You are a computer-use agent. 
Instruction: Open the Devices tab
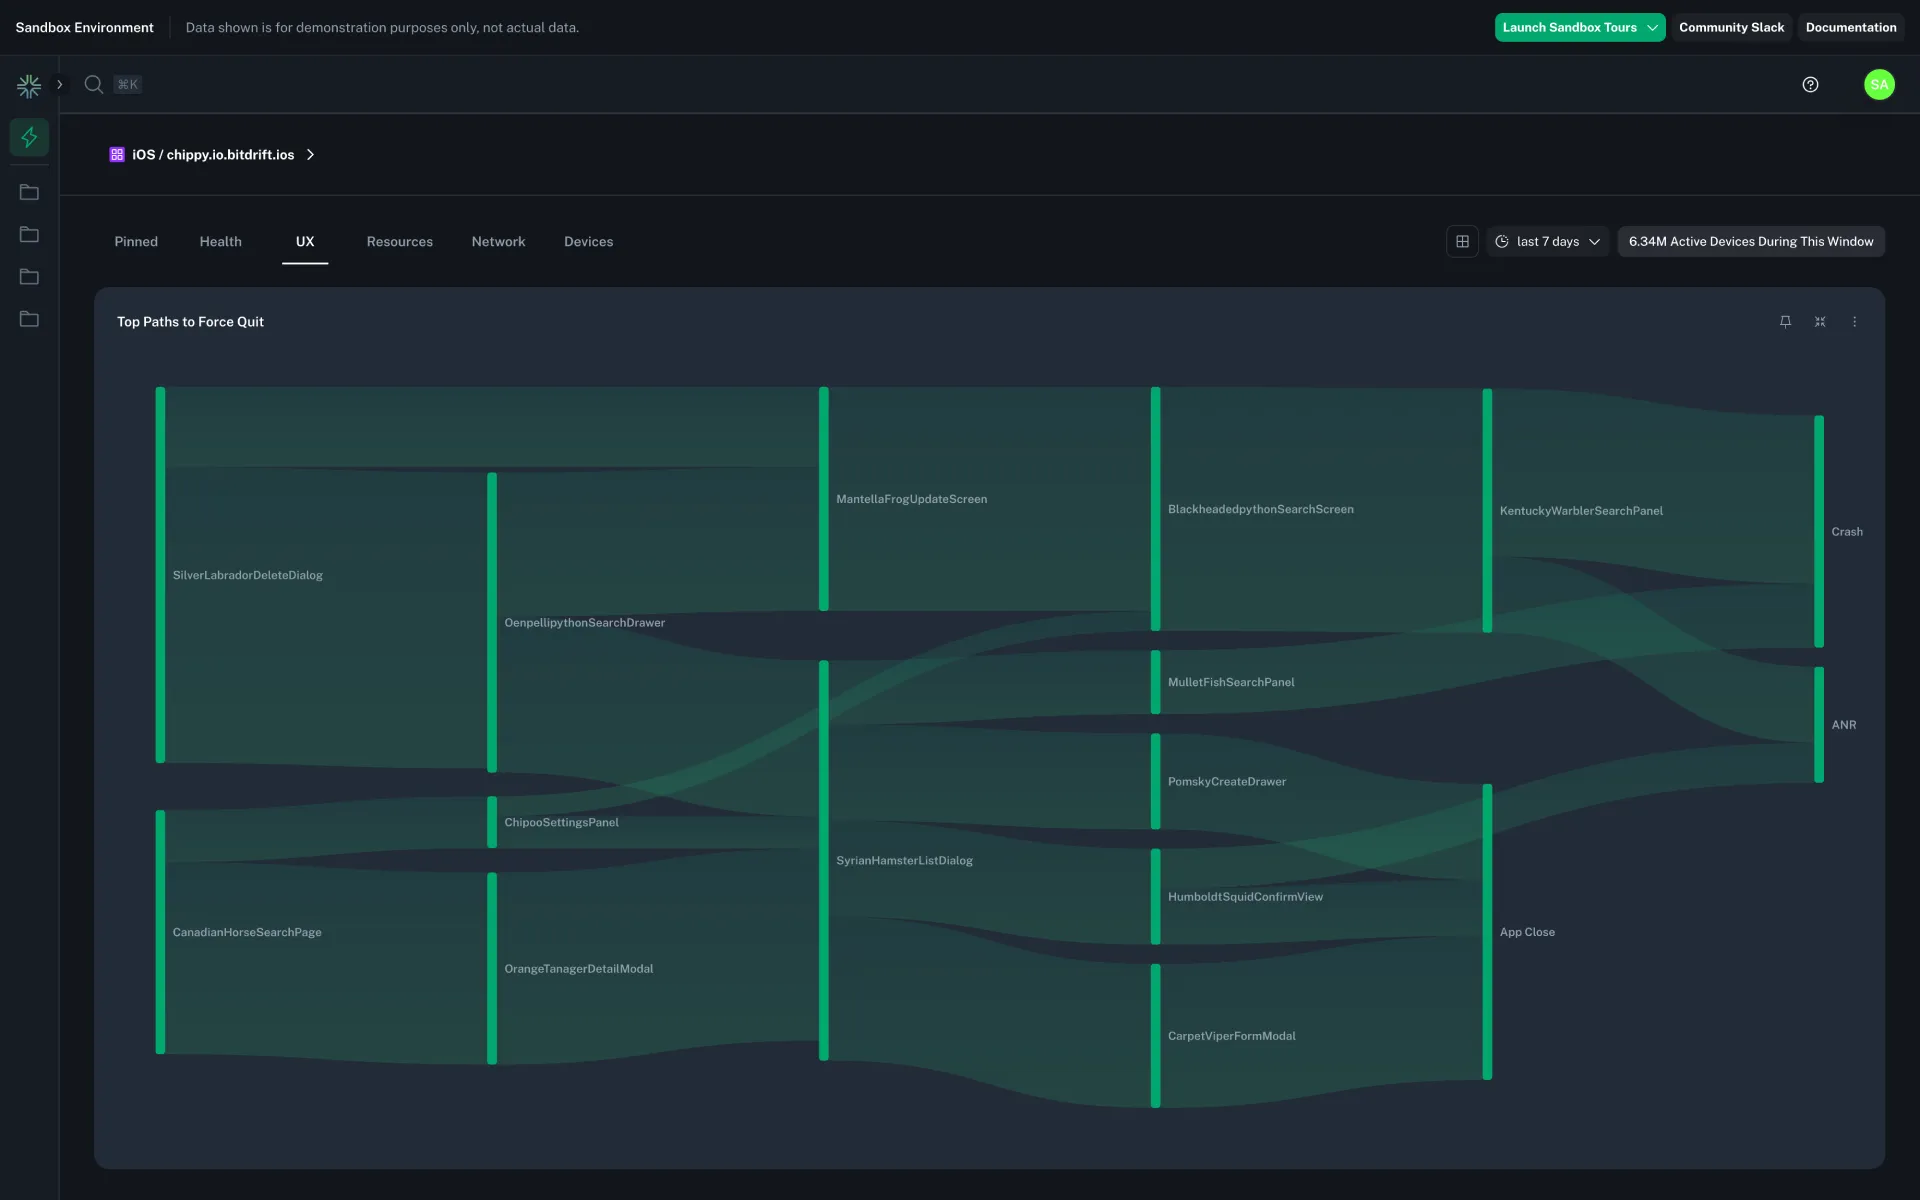tap(588, 241)
